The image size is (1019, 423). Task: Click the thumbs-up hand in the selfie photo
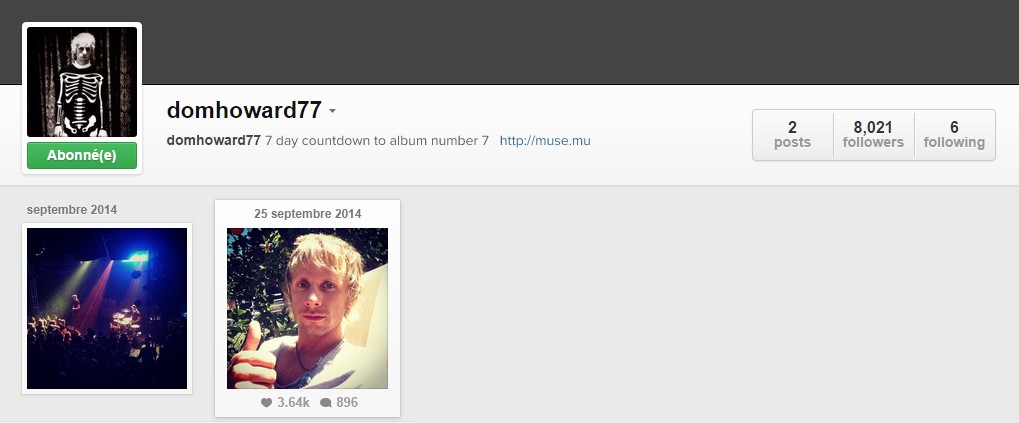point(253,359)
